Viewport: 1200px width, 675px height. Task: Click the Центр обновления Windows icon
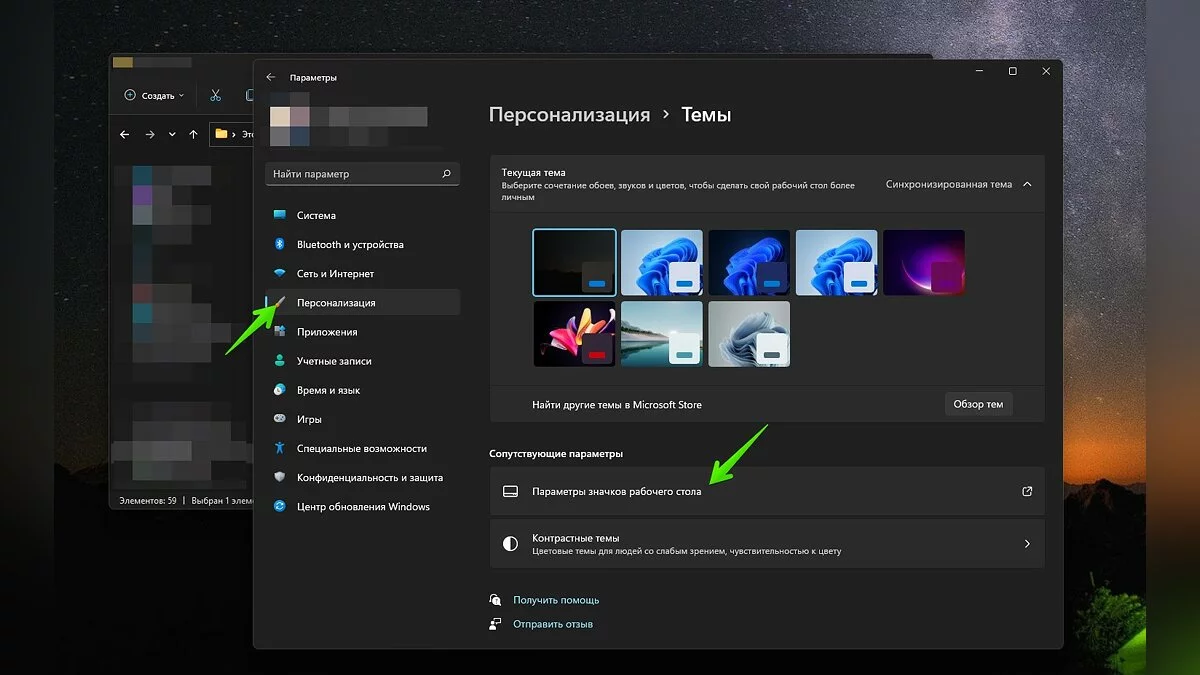point(279,506)
